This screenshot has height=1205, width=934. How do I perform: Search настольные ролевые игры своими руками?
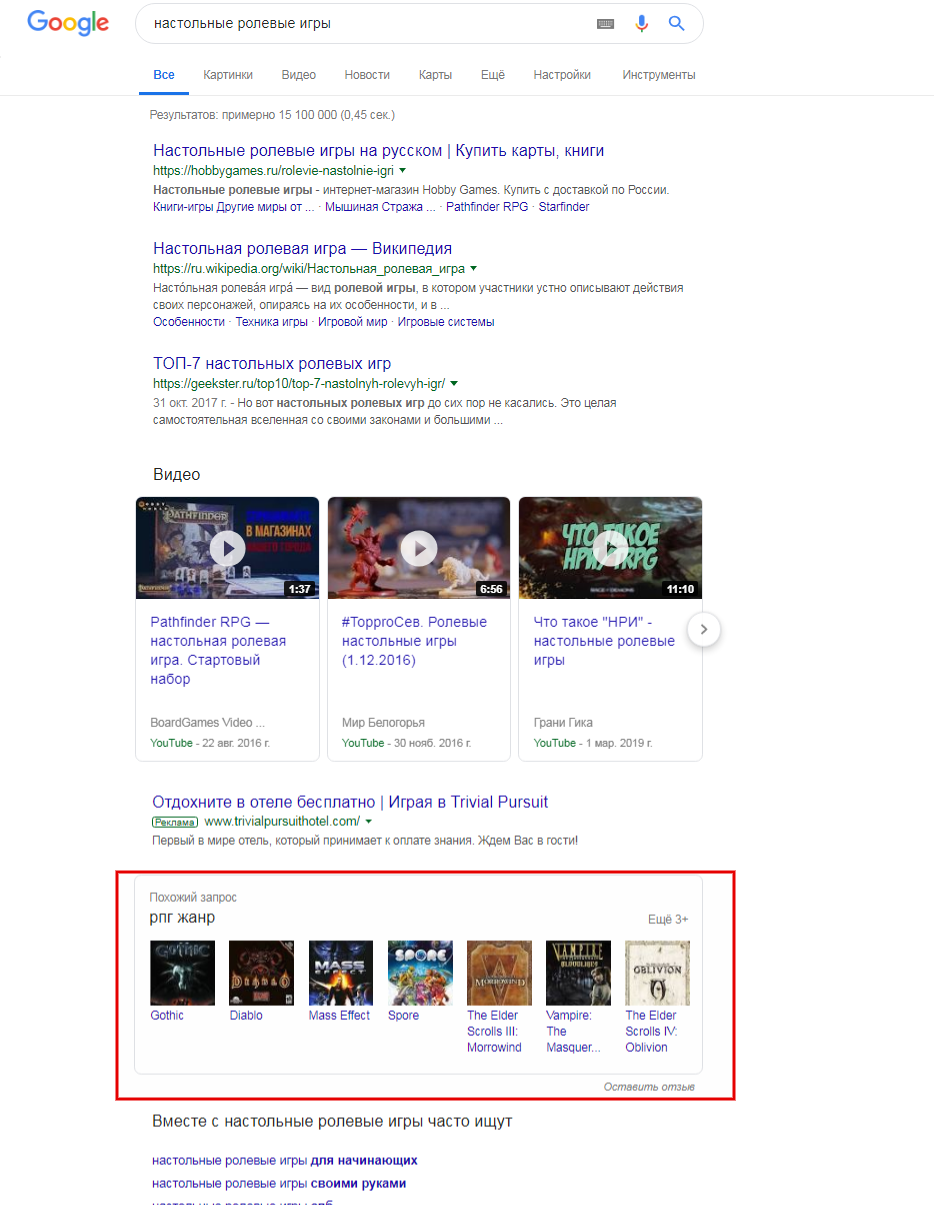point(279,1184)
